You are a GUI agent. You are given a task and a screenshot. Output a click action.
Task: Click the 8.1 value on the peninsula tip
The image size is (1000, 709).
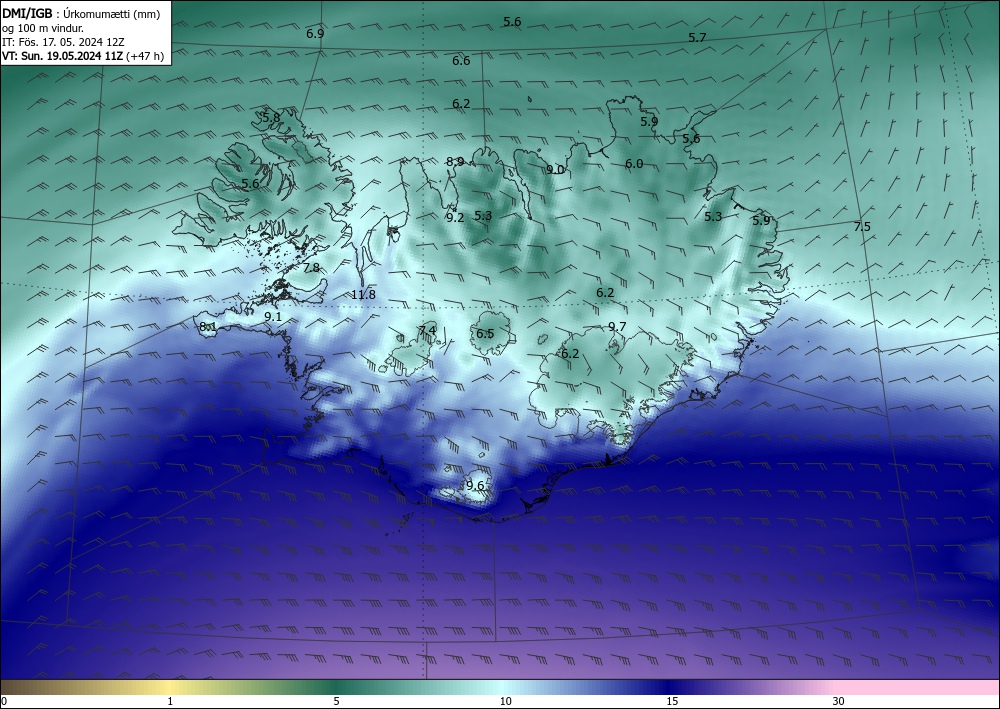(208, 327)
